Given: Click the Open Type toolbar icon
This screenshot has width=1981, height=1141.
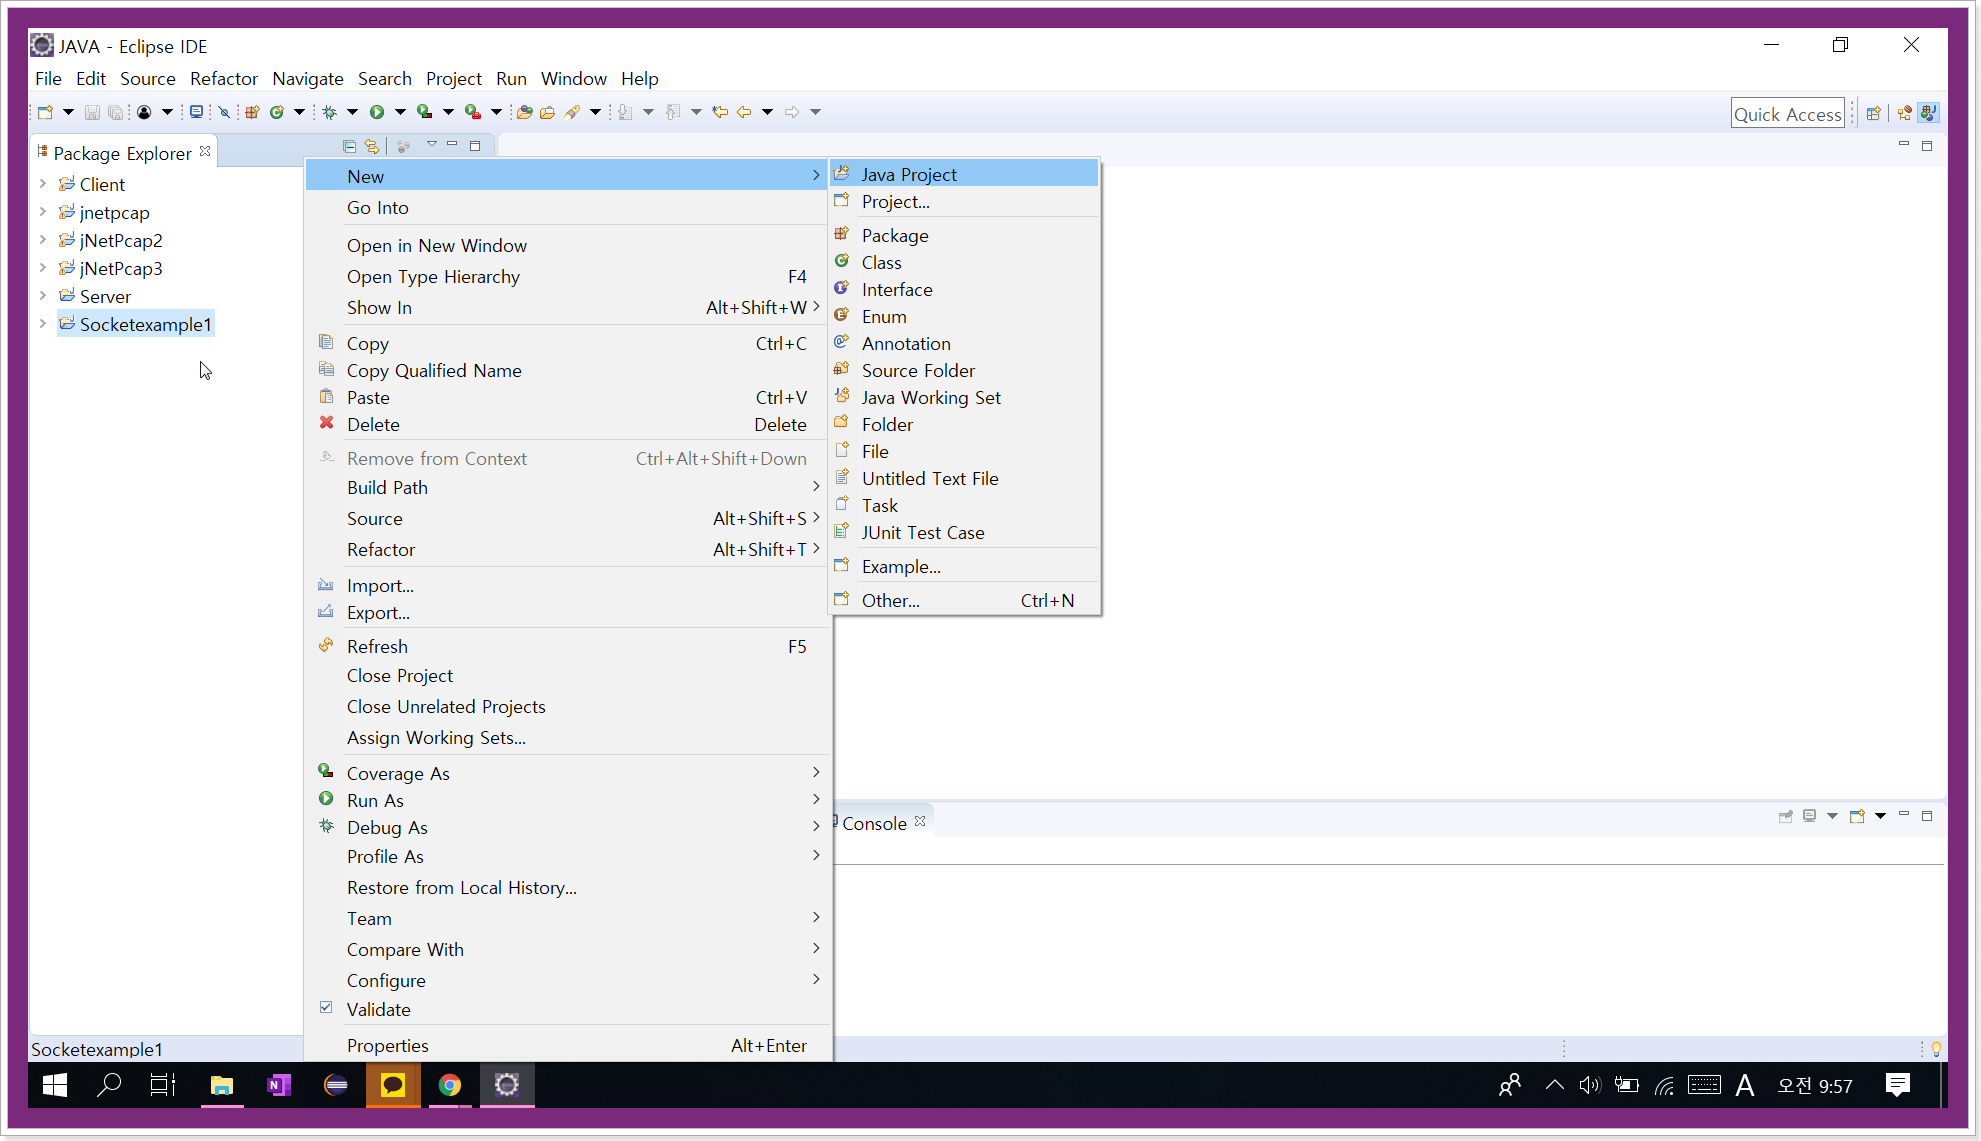Looking at the screenshot, I should (524, 112).
